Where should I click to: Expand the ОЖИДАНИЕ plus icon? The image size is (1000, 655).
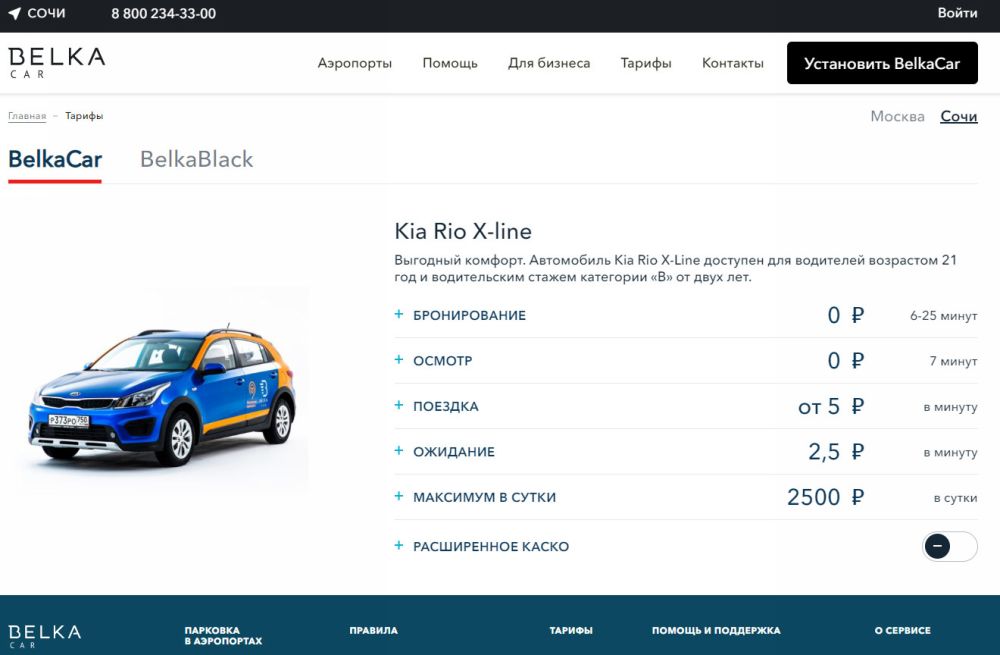(x=399, y=450)
